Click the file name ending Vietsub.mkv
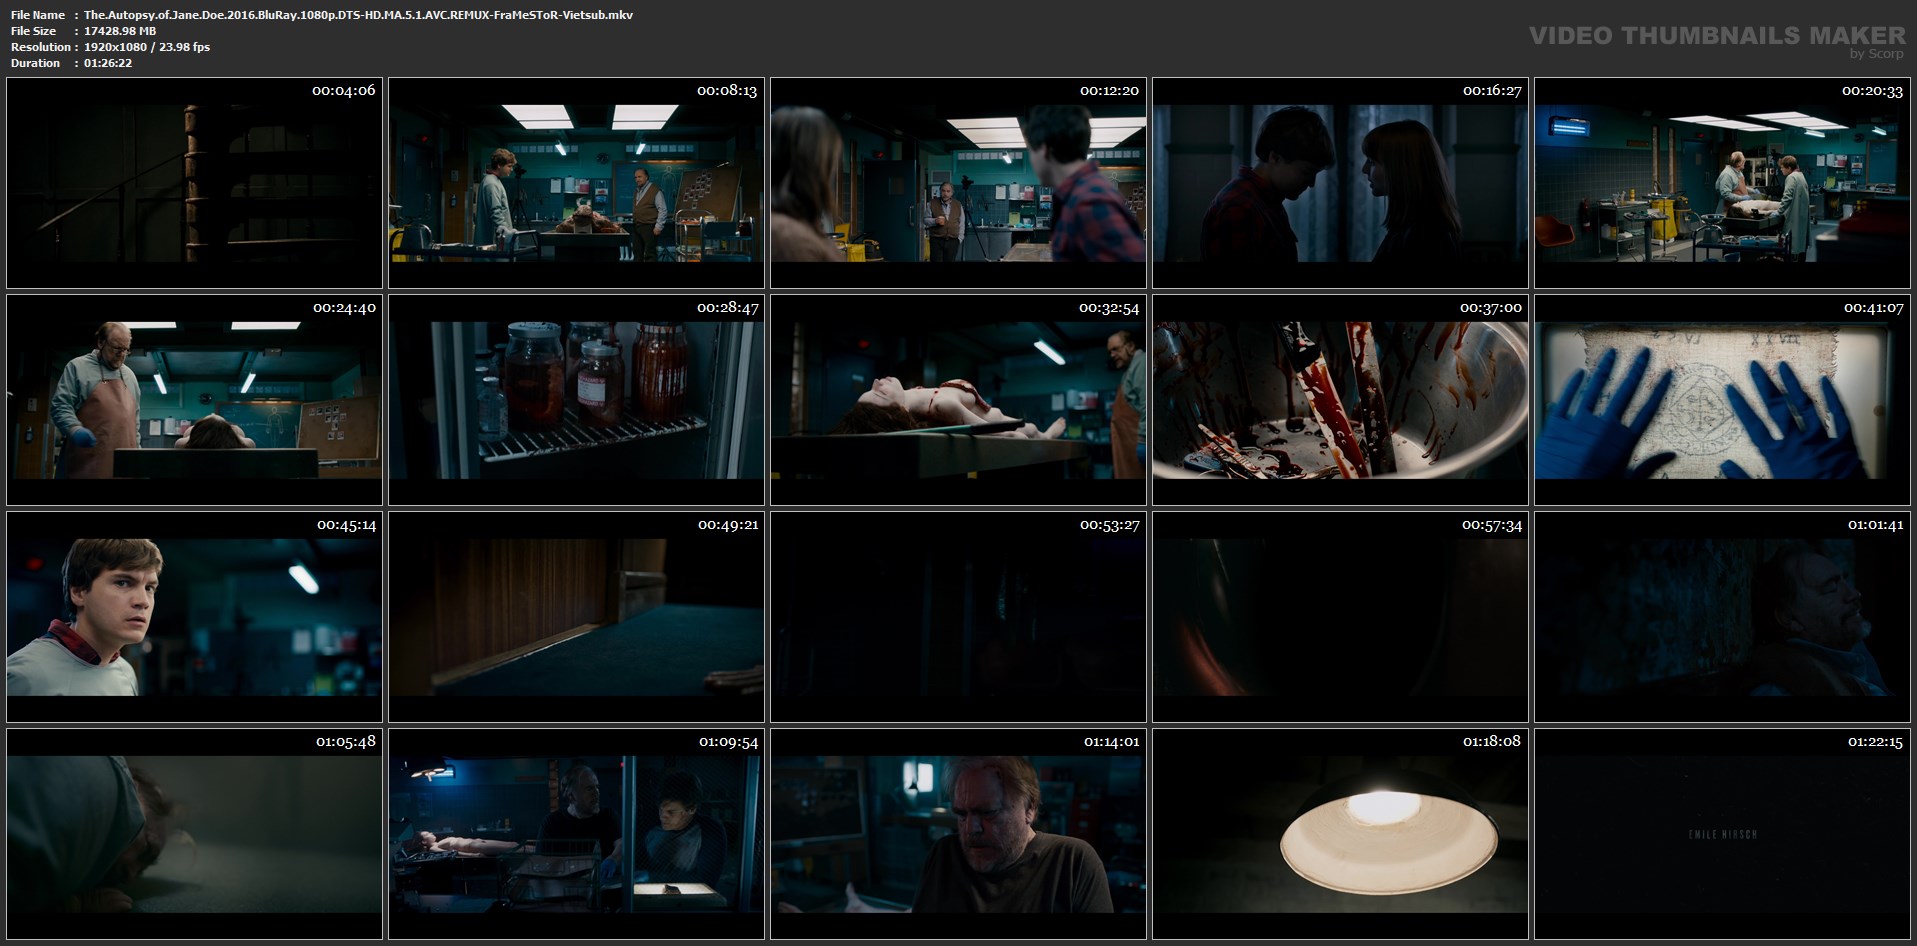This screenshot has height=946, width=1917. [x=358, y=15]
